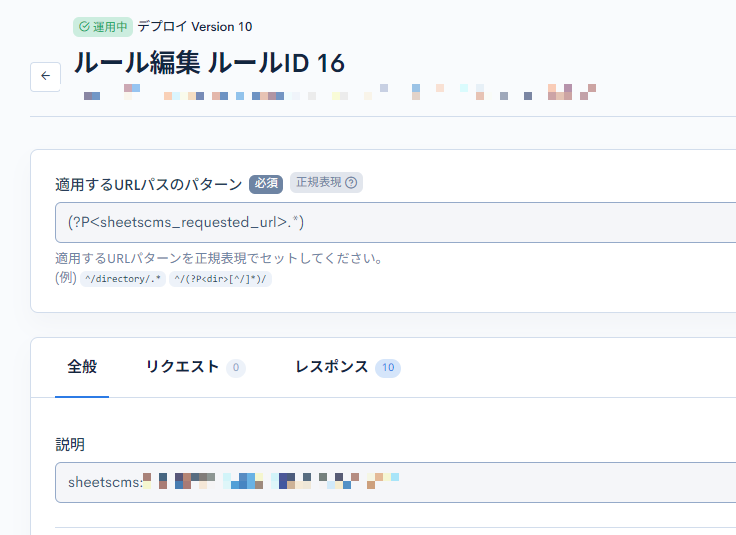Open the リクエスト tab
The image size is (736, 535).
pos(196,367)
